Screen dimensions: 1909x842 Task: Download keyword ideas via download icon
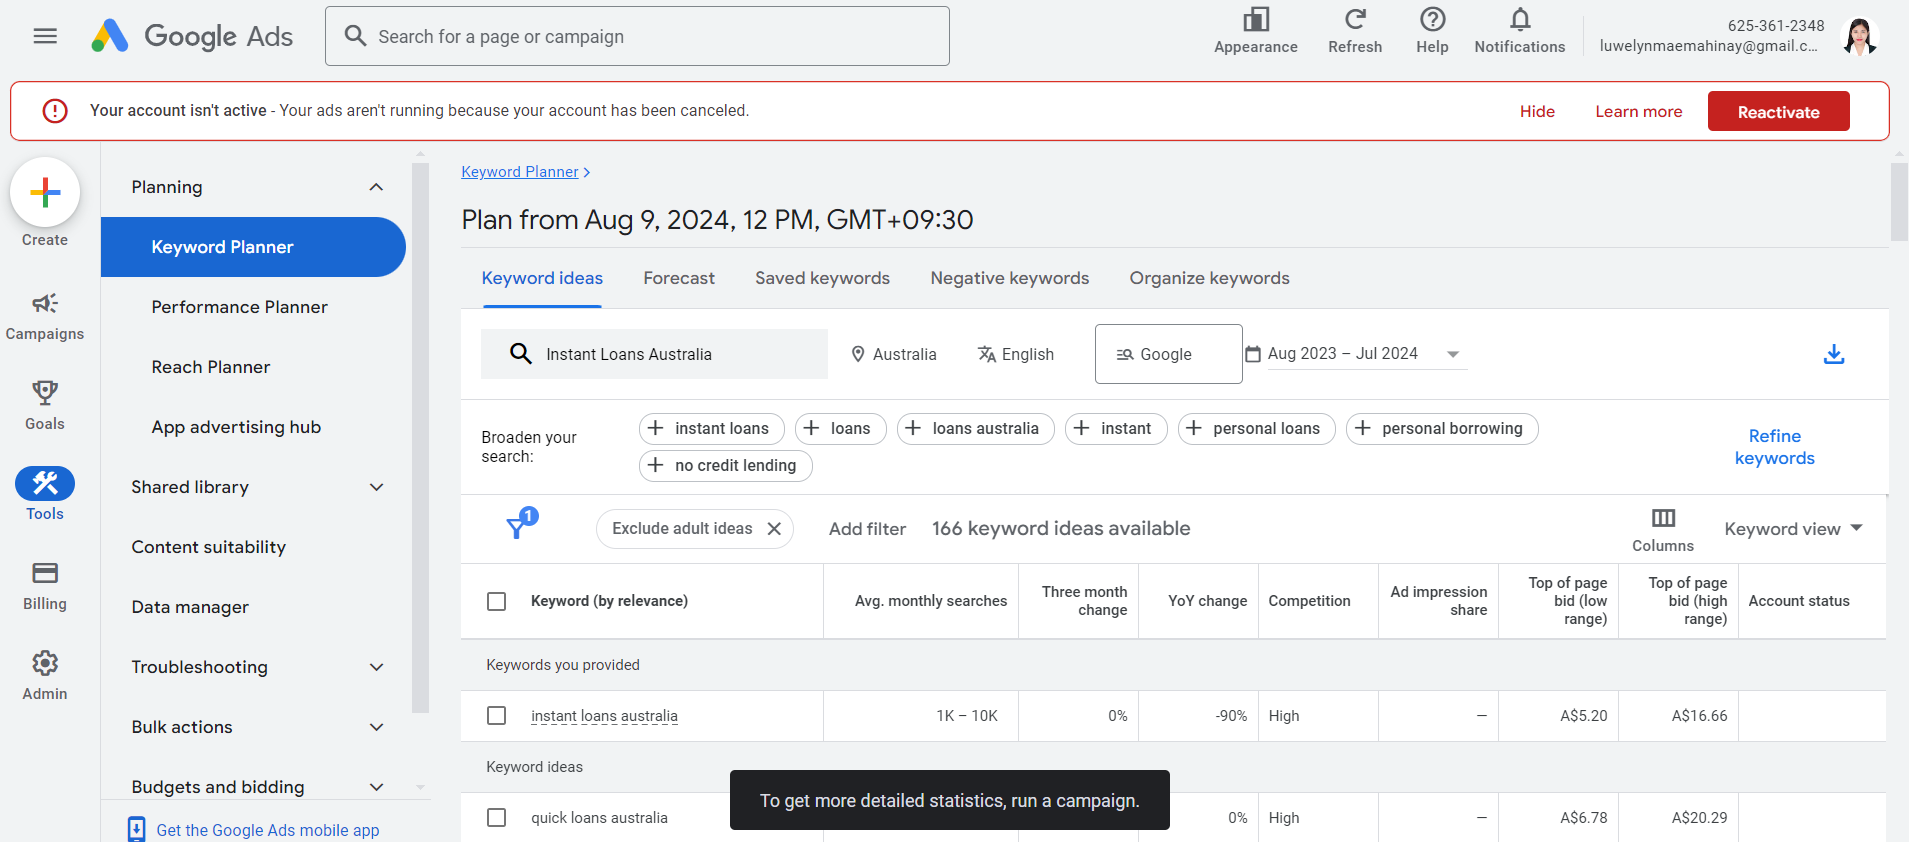1833,354
